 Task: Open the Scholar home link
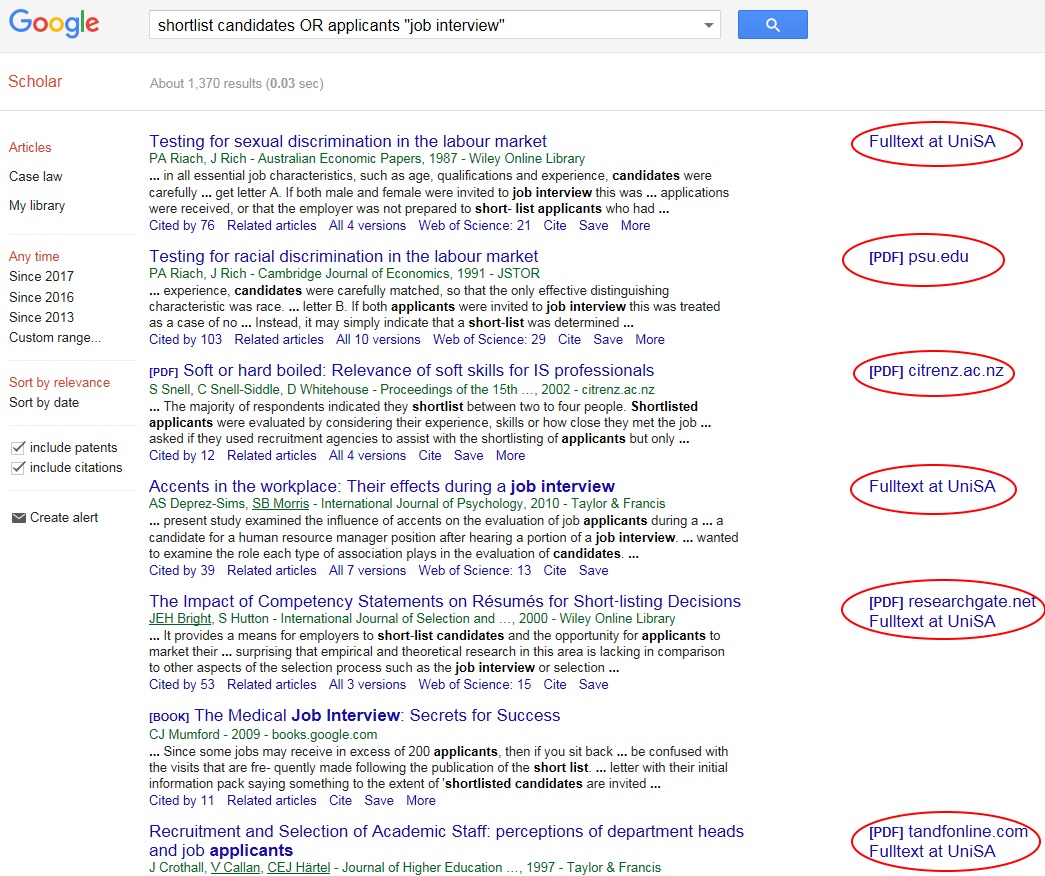point(35,81)
